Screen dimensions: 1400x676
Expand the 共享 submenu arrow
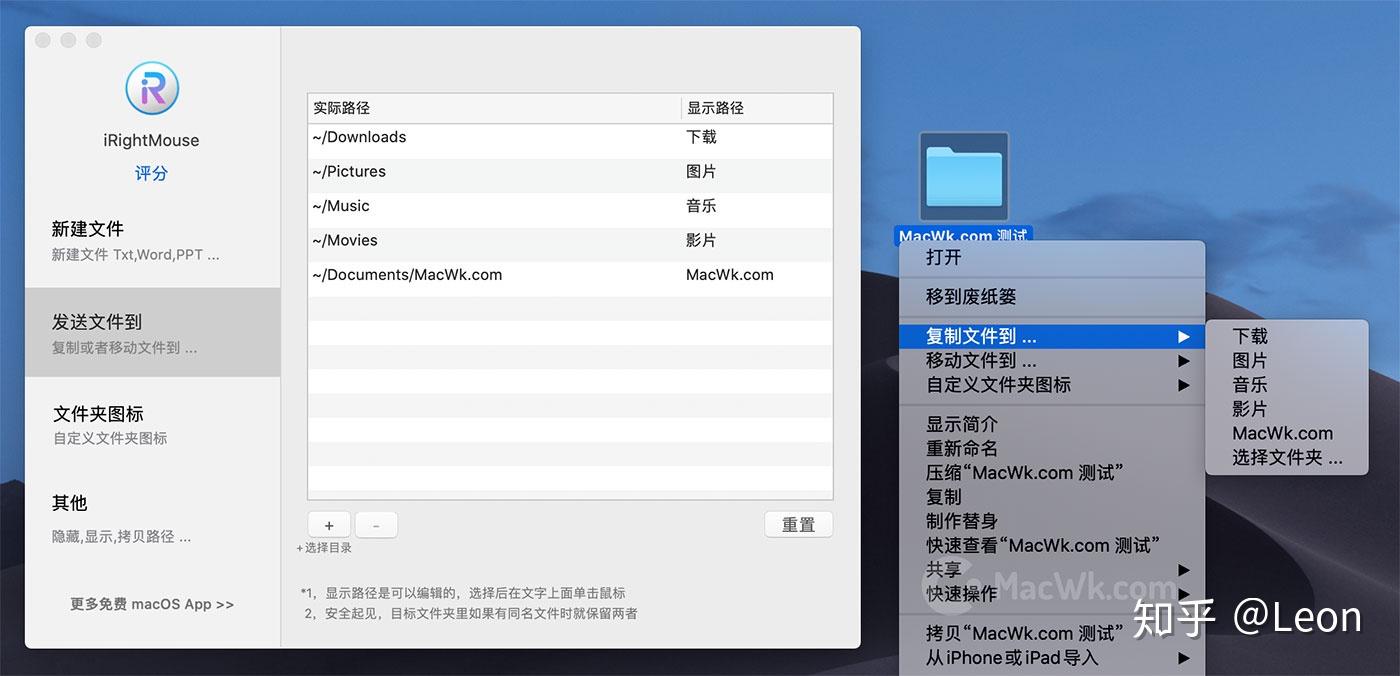[1184, 570]
